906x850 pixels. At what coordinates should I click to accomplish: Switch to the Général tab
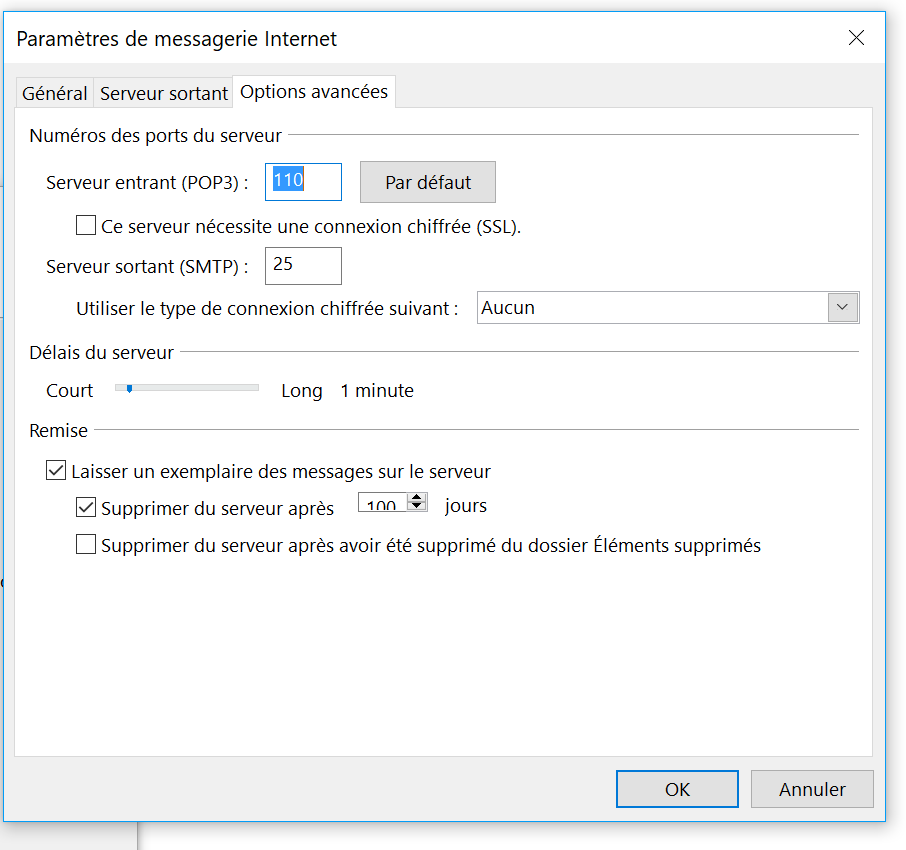[x=55, y=93]
